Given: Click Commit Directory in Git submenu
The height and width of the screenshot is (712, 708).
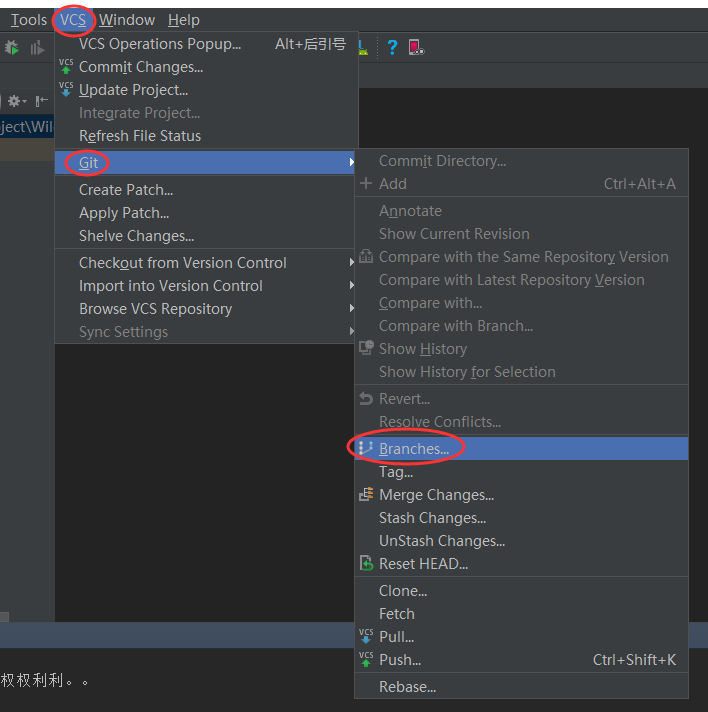Looking at the screenshot, I should [521, 161].
